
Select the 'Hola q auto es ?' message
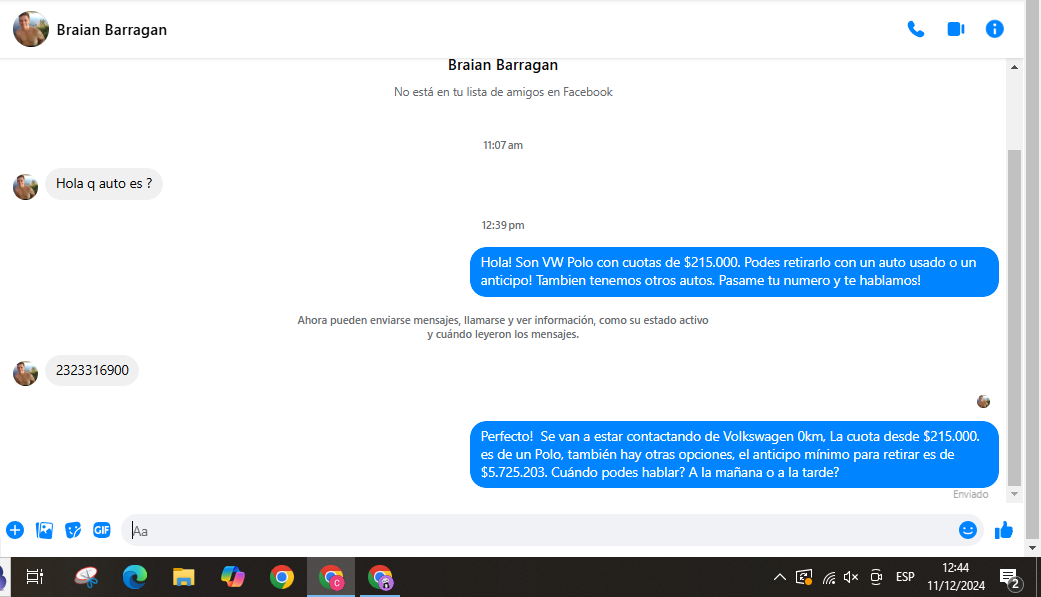[104, 184]
